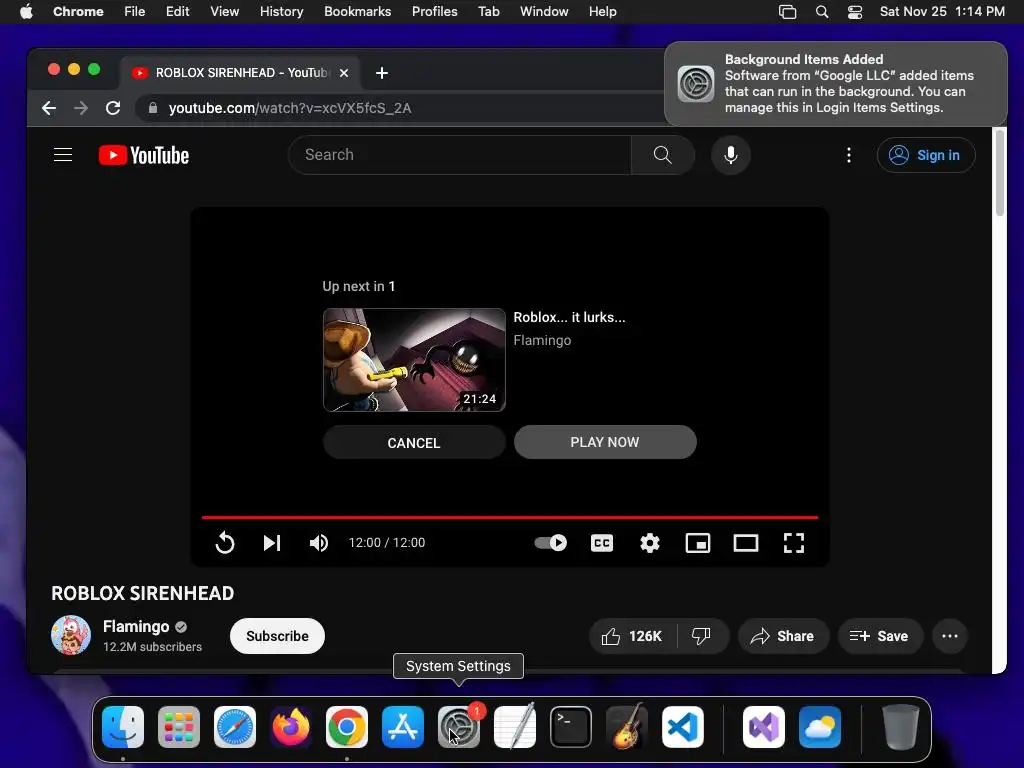The width and height of the screenshot is (1024, 768).
Task: Launch Terminal from the Dock
Action: (571, 727)
